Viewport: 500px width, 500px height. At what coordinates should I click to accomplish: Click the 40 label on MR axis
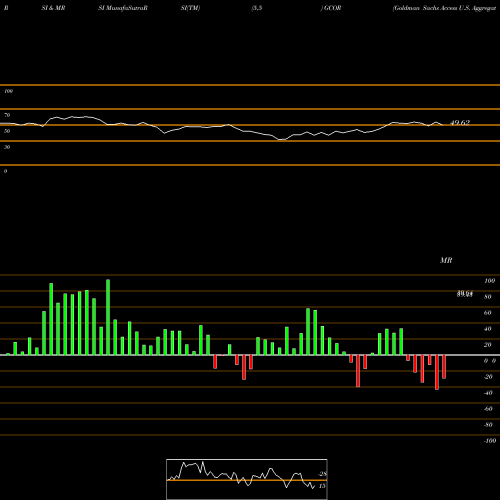point(488,329)
